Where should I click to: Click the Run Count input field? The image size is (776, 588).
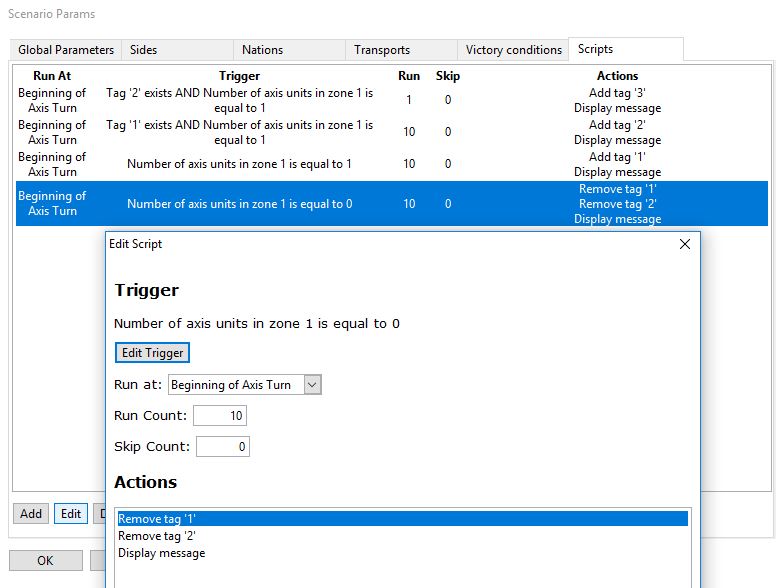point(220,416)
